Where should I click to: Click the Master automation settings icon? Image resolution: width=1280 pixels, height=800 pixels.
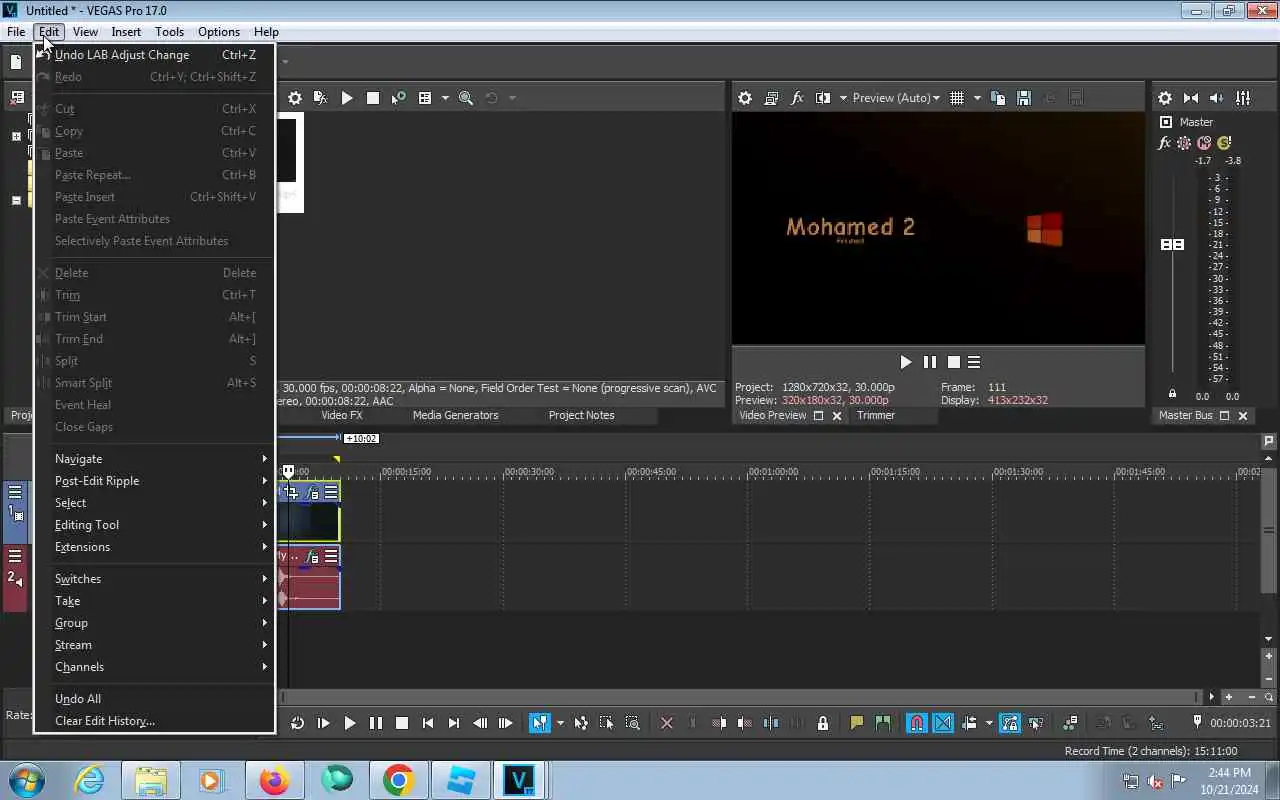(x=1185, y=143)
